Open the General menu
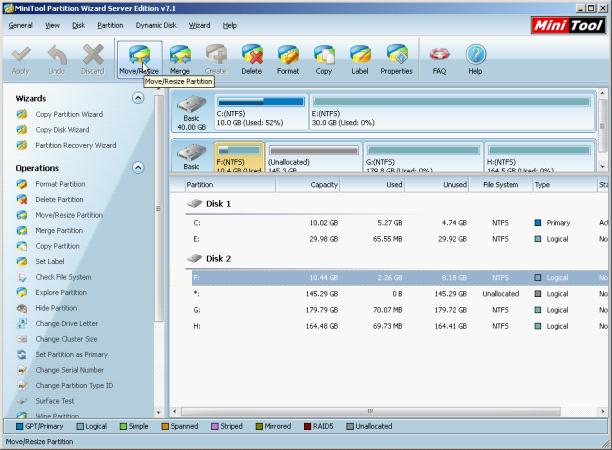This screenshot has width=612, height=450. (20, 25)
